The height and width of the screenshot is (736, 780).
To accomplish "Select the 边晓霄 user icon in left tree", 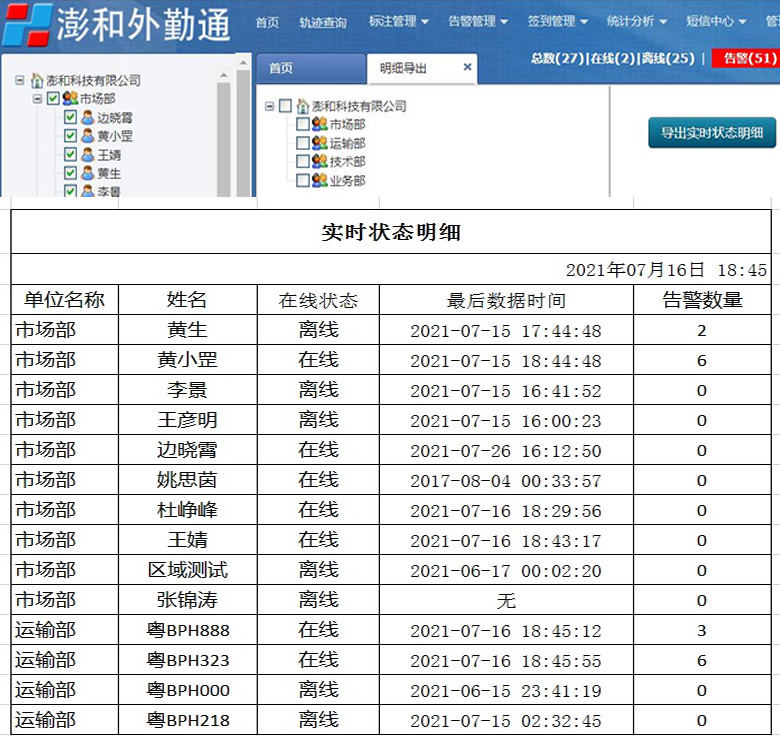I will click(x=88, y=117).
